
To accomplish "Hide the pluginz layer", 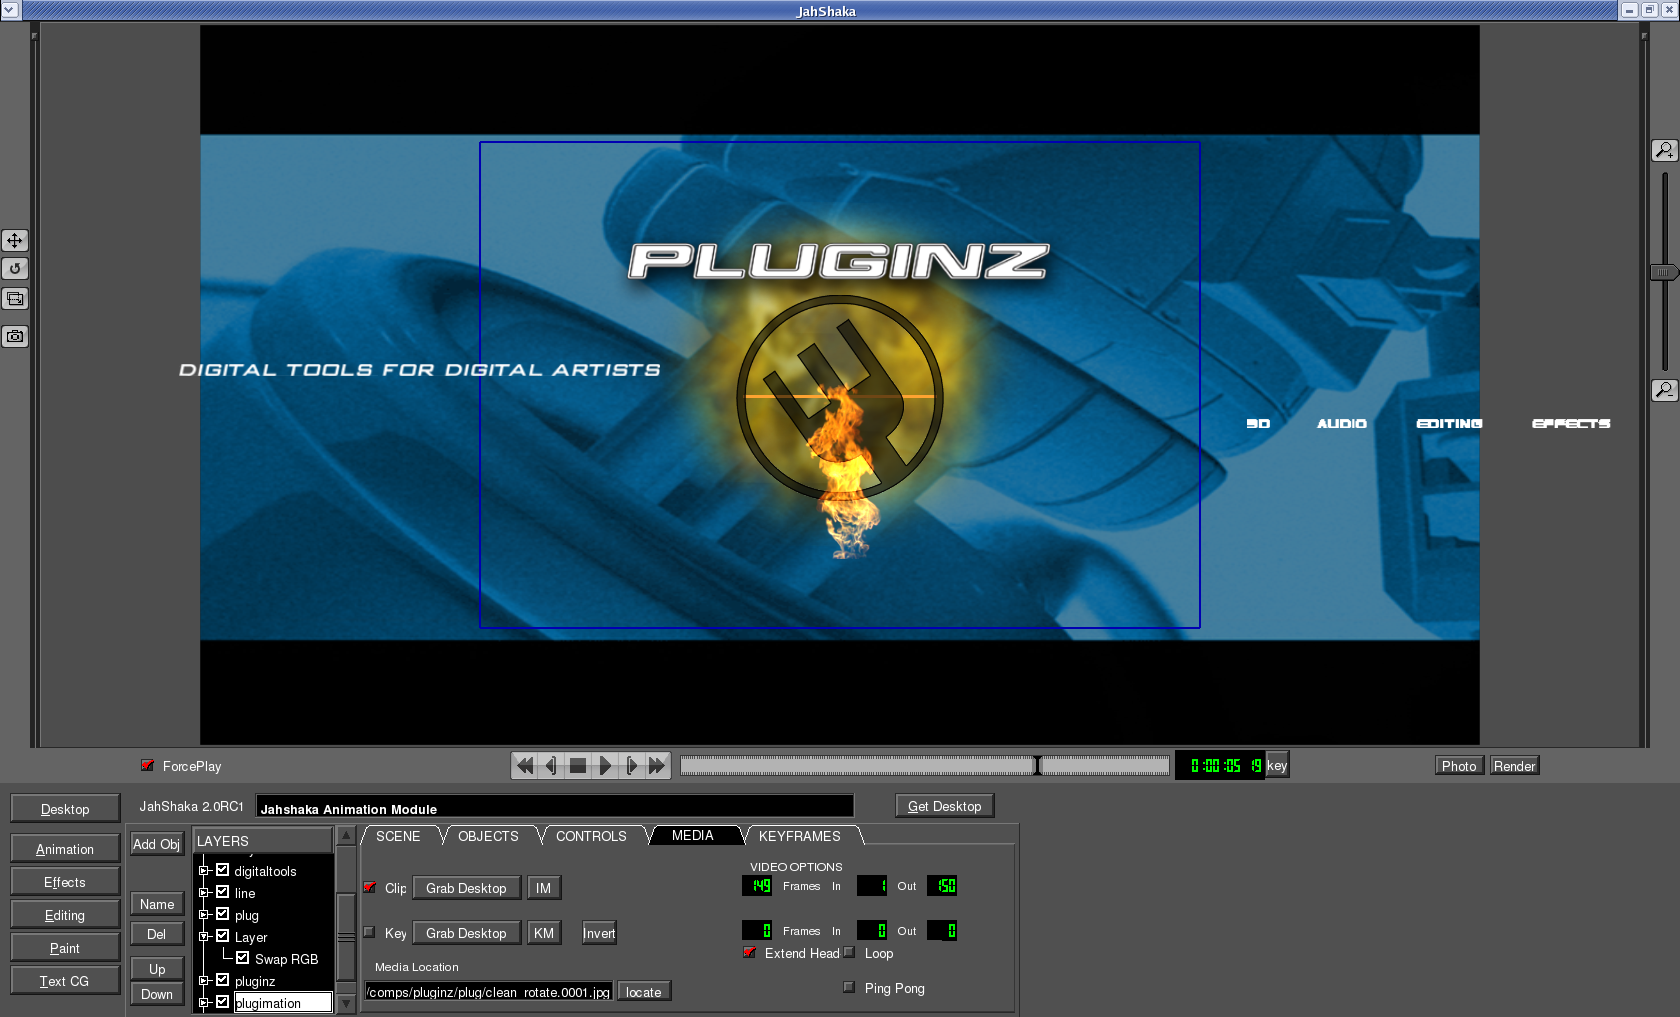I will 223,980.
